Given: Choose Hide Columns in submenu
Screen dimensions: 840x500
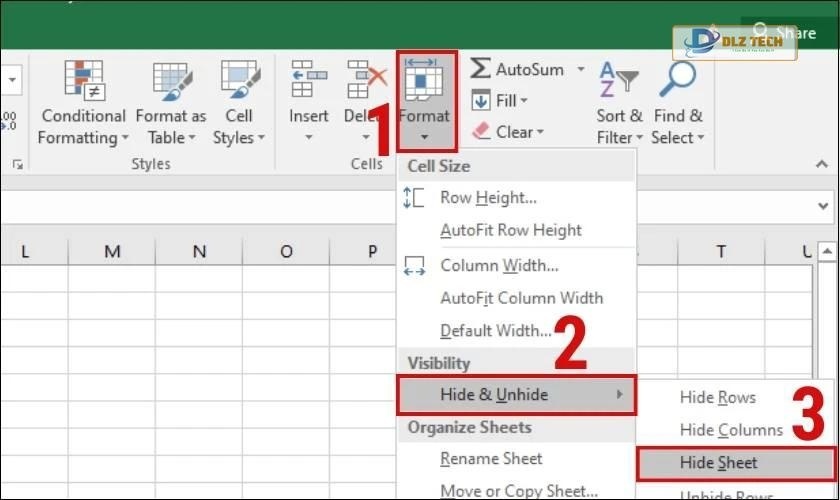Looking at the screenshot, I should click(x=731, y=430).
